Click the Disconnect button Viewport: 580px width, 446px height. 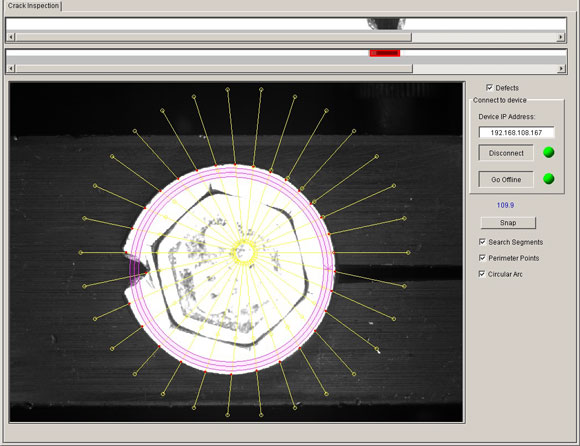tap(506, 153)
